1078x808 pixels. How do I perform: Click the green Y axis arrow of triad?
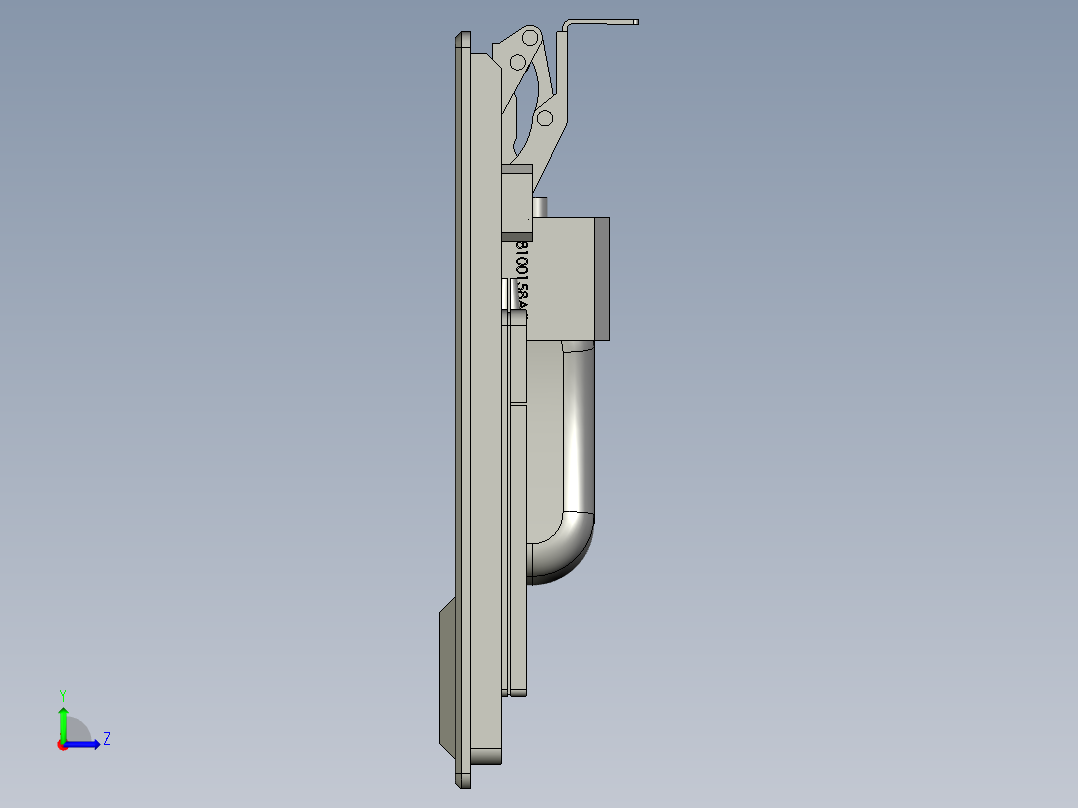point(63,724)
